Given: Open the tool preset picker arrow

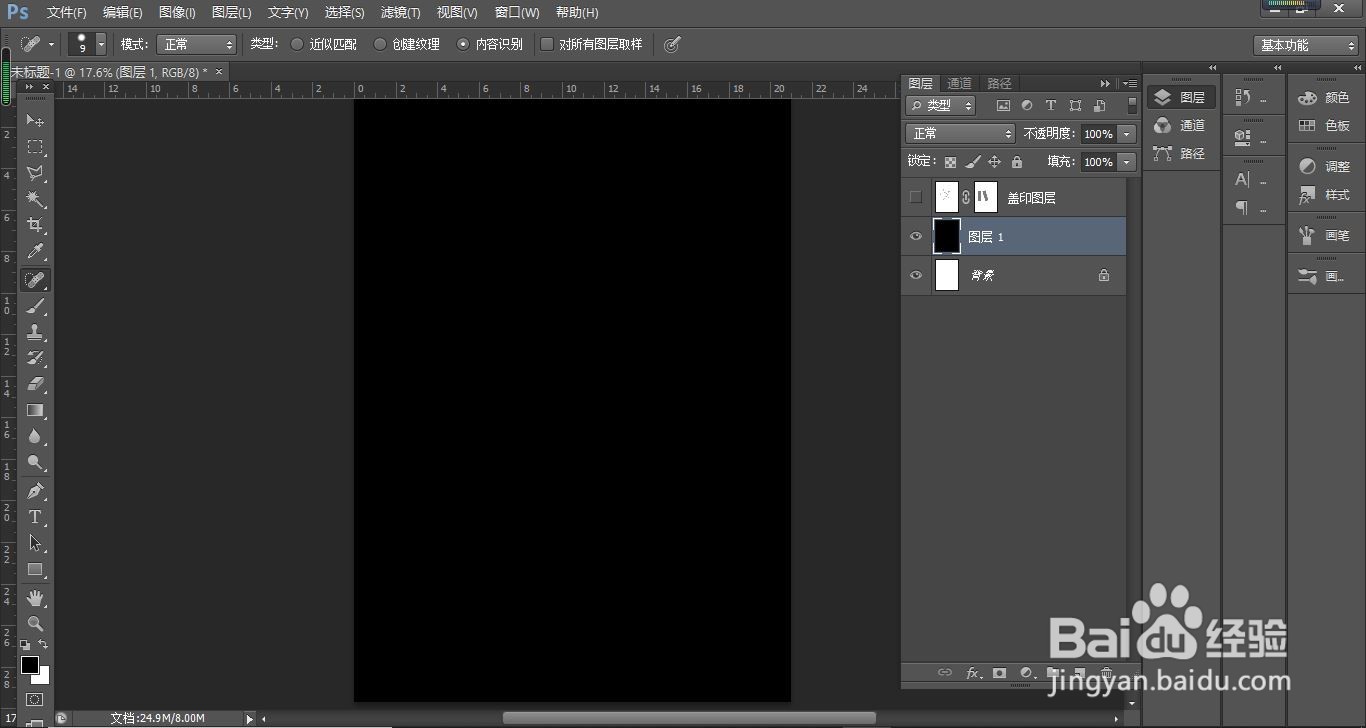Looking at the screenshot, I should tap(51, 44).
